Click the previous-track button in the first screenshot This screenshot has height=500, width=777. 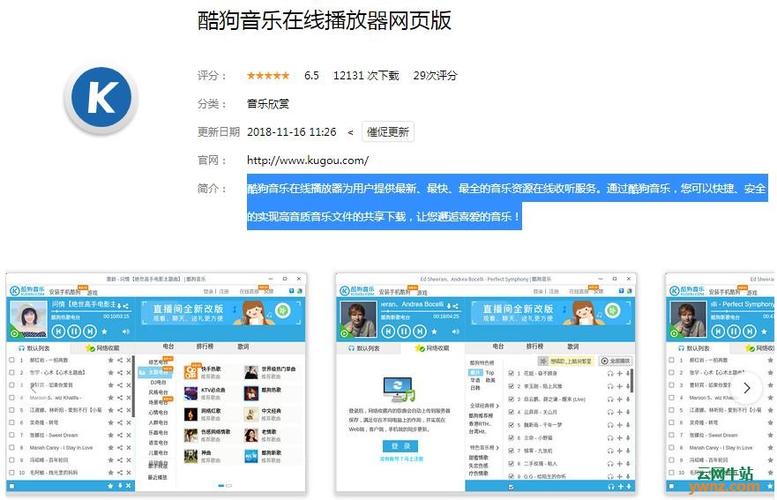tap(58, 331)
